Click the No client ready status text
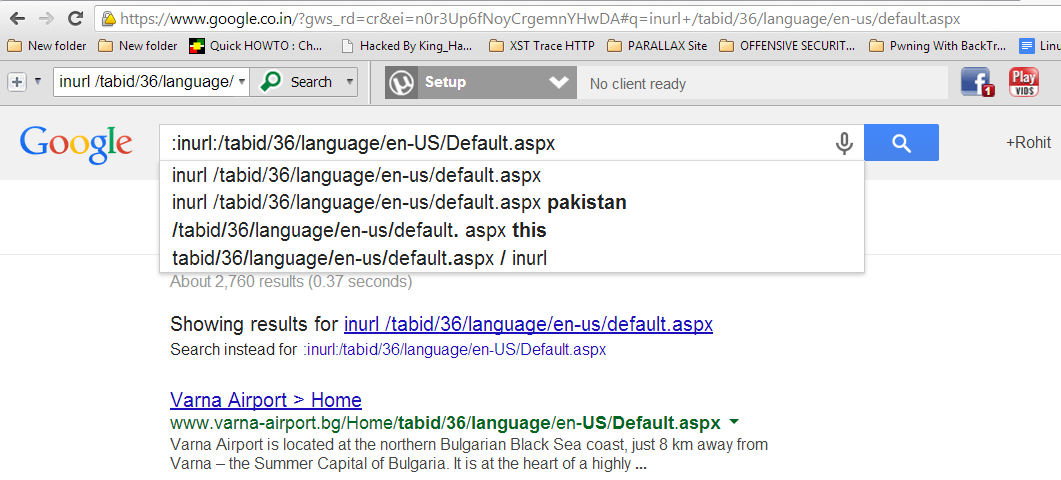1061x480 pixels. pos(637,84)
